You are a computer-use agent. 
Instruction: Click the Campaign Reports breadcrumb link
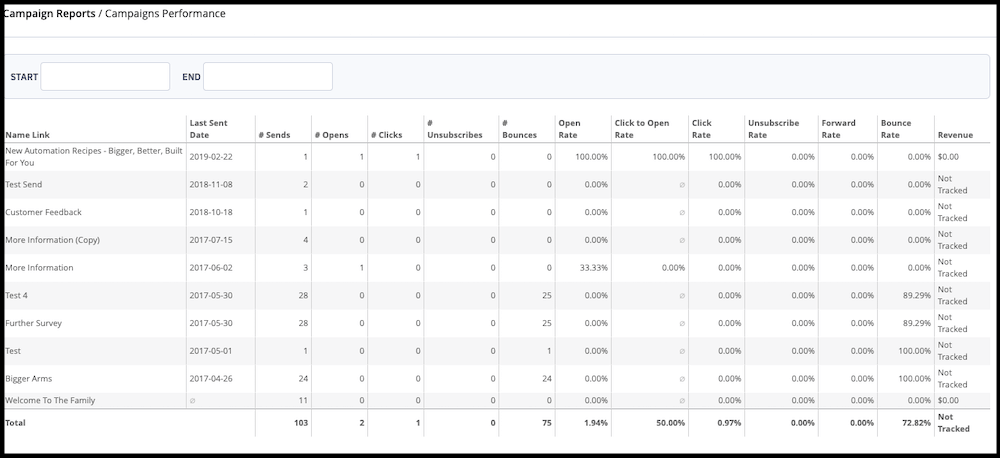49,14
